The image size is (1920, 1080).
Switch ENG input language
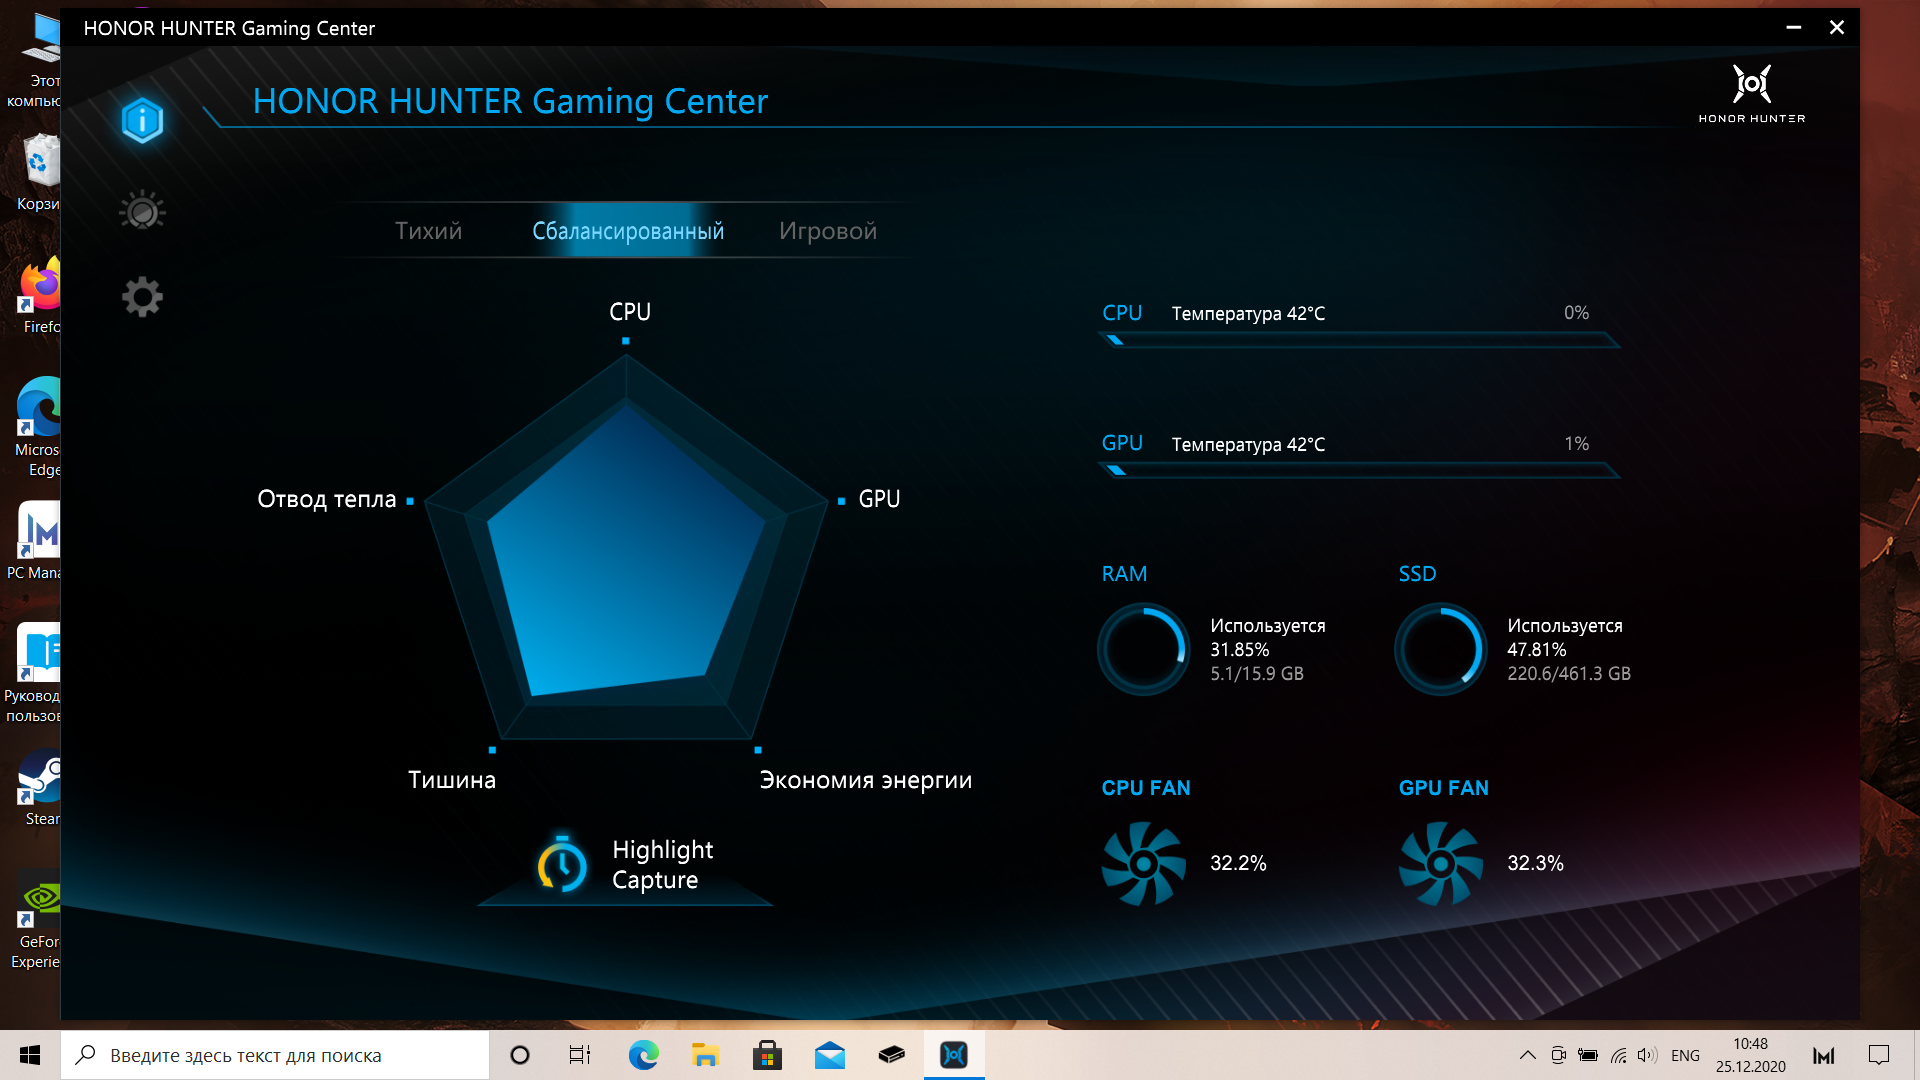coord(1685,1056)
